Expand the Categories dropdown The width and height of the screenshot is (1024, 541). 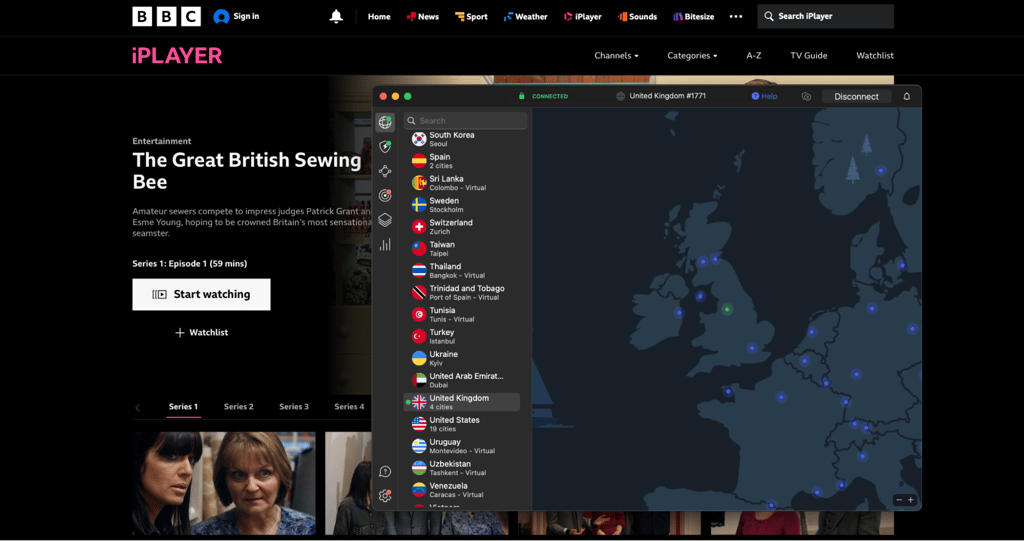(x=692, y=56)
